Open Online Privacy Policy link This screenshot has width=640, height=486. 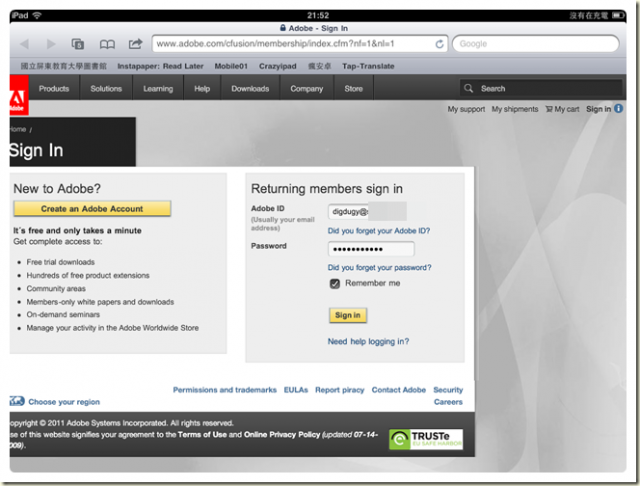tap(282, 435)
